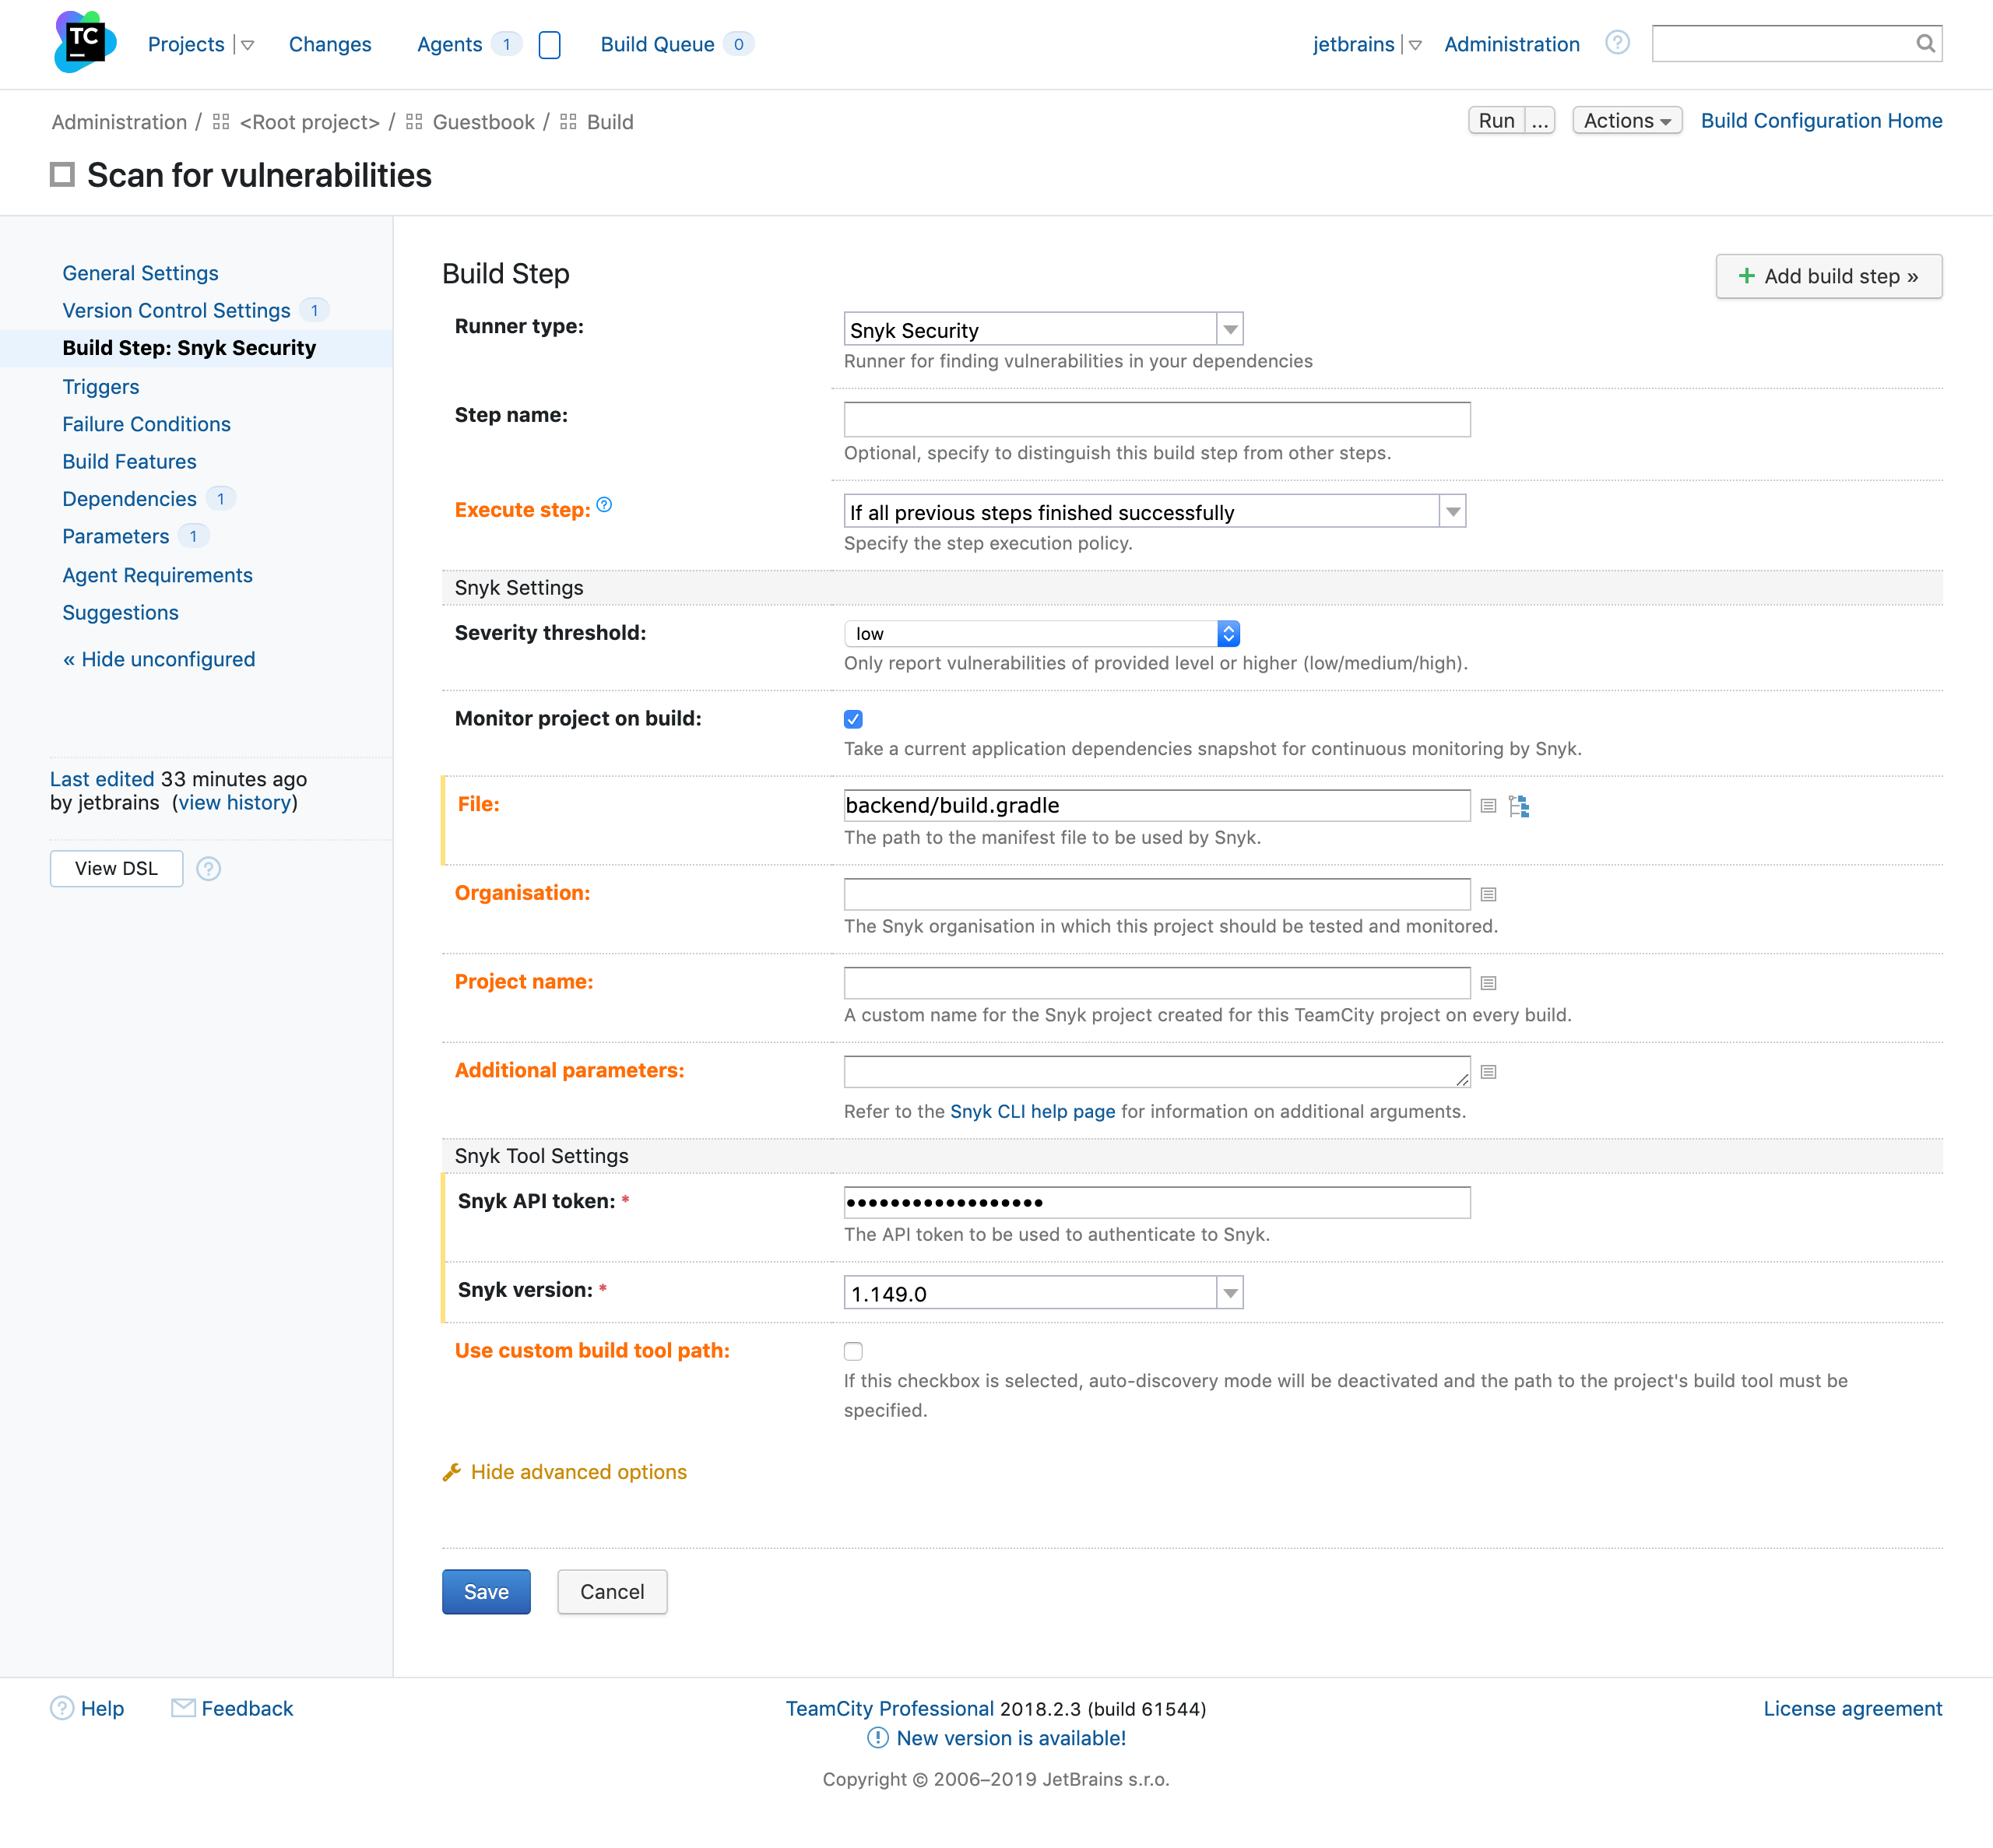Open Suggestions in sidebar
The width and height of the screenshot is (1993, 1848).
click(120, 613)
